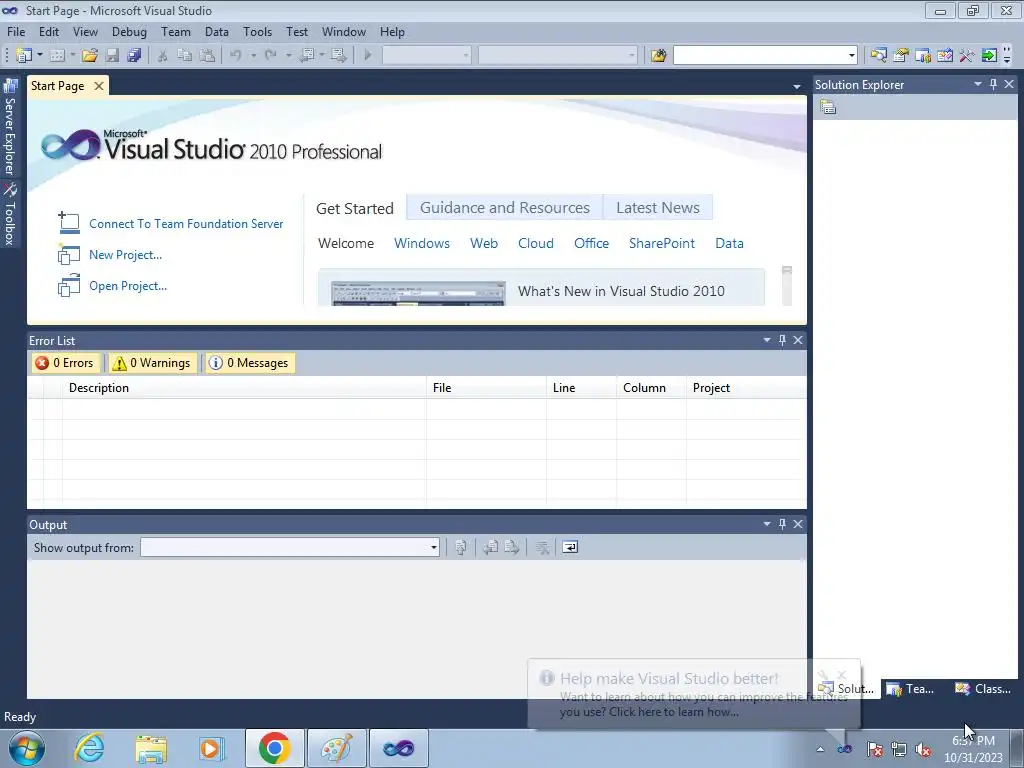Click the Redo arrow icon
This screenshot has width=1024, height=768.
point(270,56)
